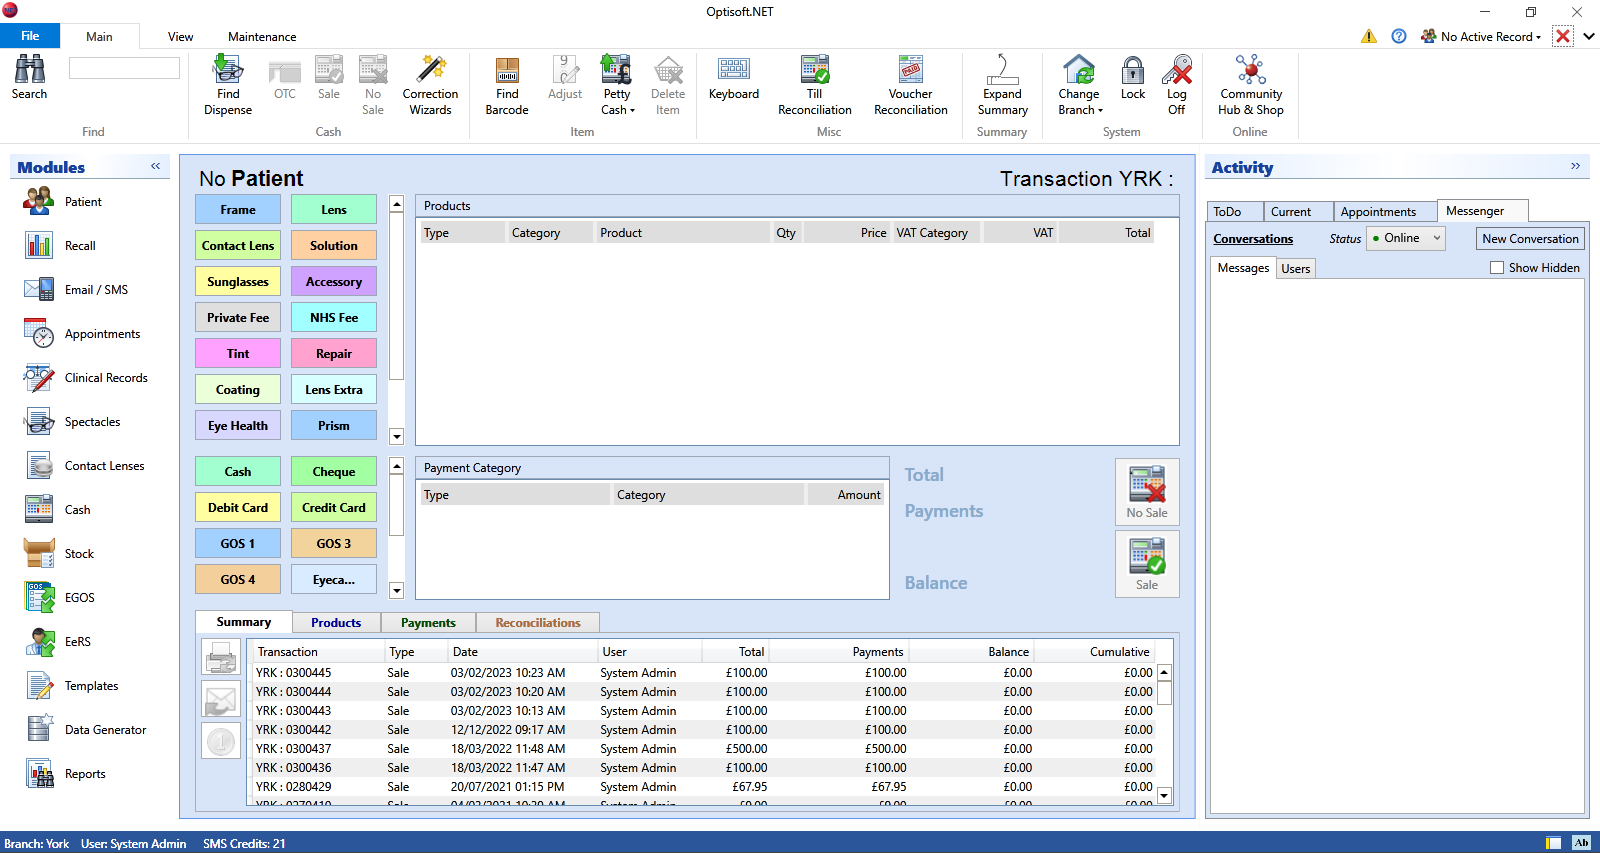Add a Frame product

pyautogui.click(x=238, y=210)
